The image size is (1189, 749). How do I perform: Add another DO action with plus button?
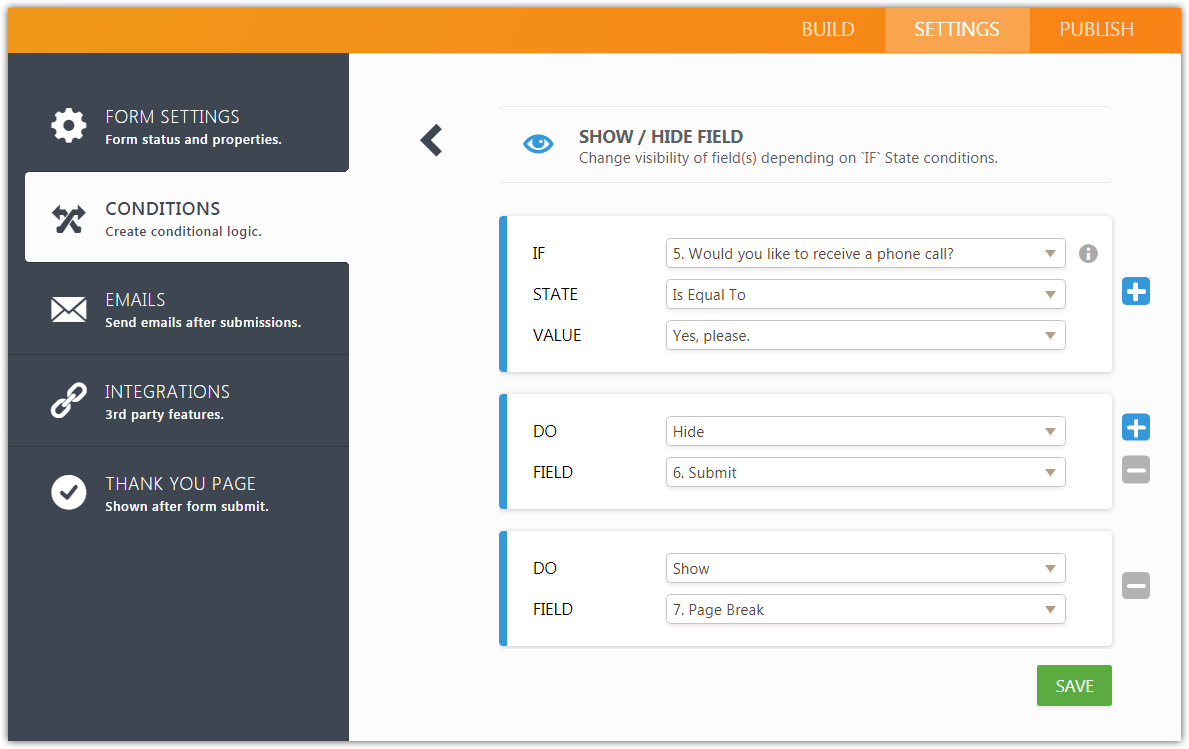click(x=1135, y=428)
